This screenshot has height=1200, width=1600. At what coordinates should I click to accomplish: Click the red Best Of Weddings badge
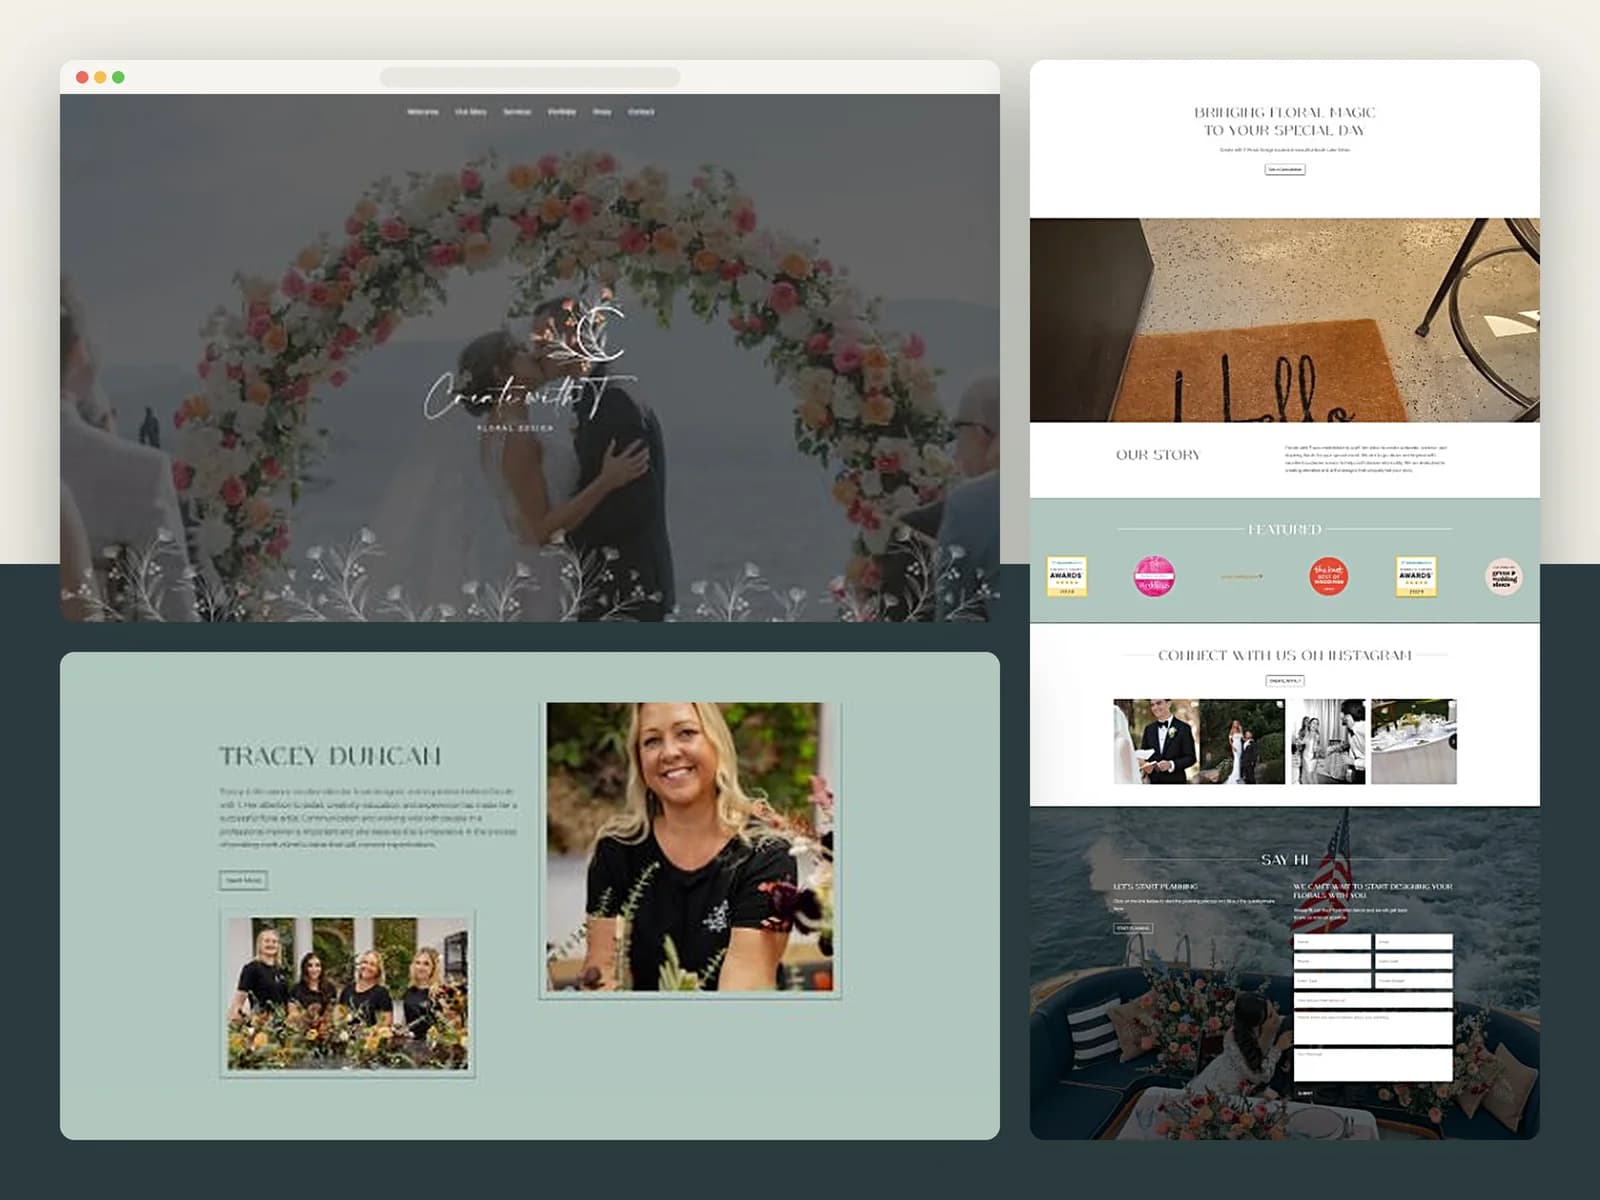(1329, 576)
